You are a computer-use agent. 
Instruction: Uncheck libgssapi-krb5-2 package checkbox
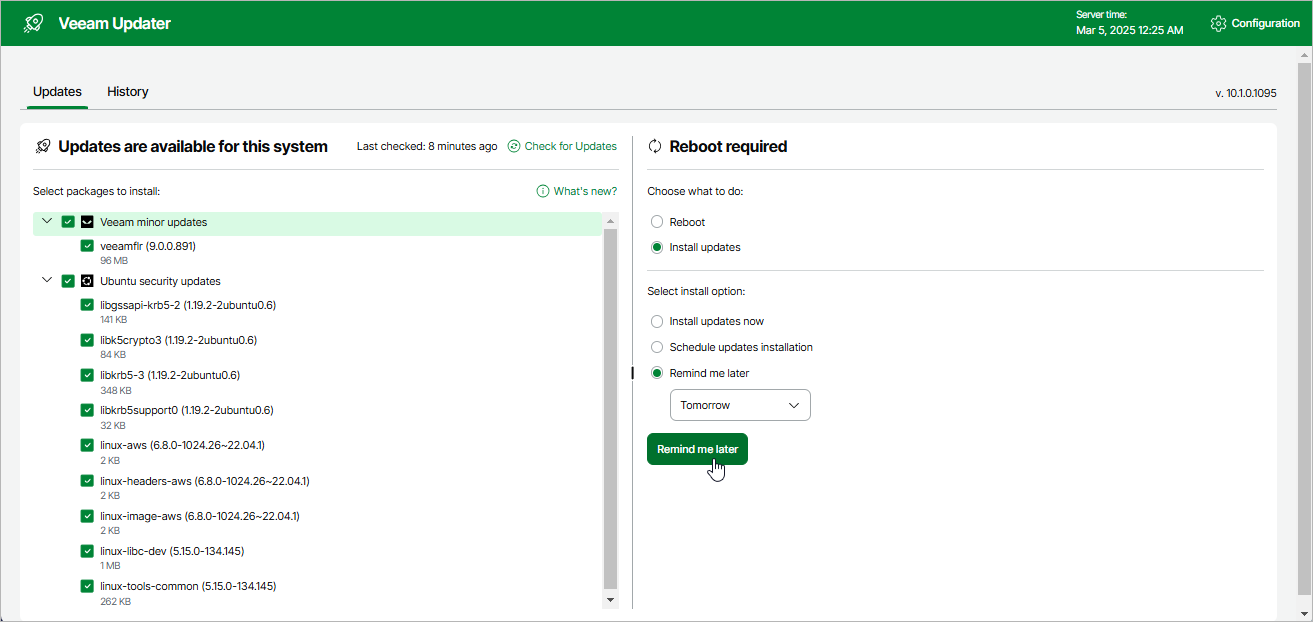tap(87, 305)
